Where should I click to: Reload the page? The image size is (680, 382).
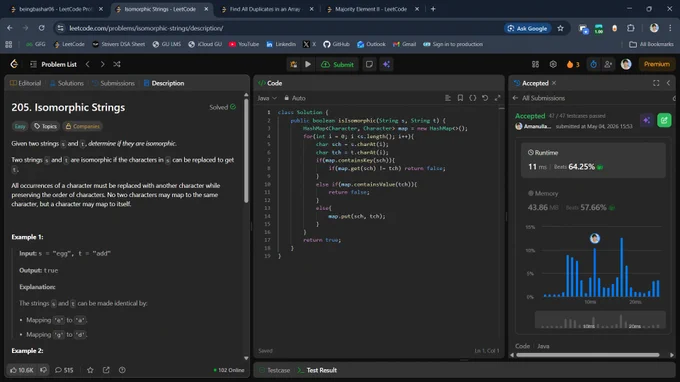coord(41,28)
